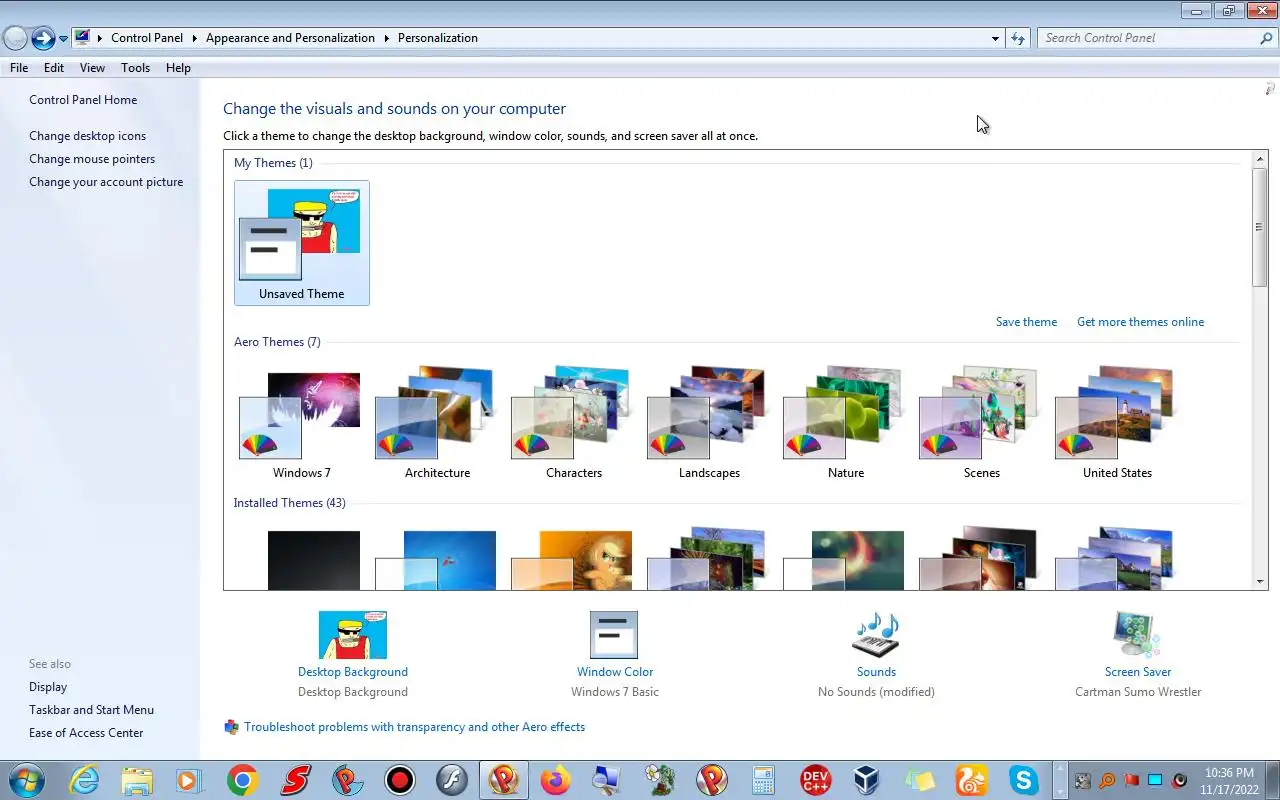Open the Flash Player taskbar icon
The width and height of the screenshot is (1280, 800).
pos(452,780)
